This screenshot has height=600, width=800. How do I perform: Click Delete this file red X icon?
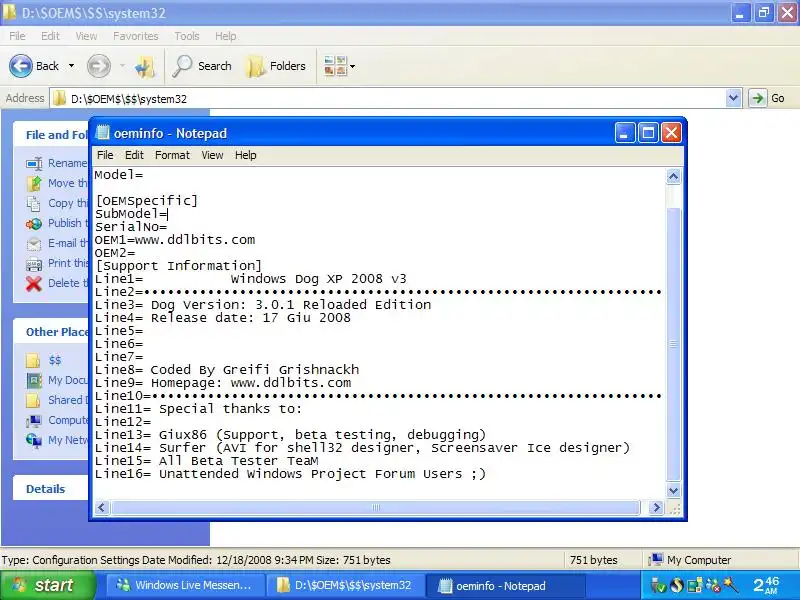(34, 283)
